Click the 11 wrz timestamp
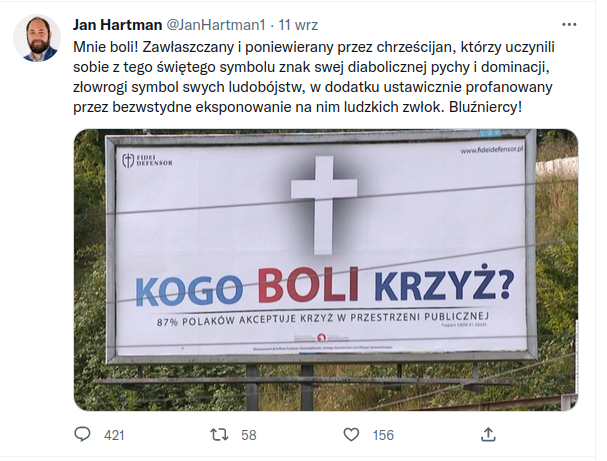 click(x=298, y=25)
